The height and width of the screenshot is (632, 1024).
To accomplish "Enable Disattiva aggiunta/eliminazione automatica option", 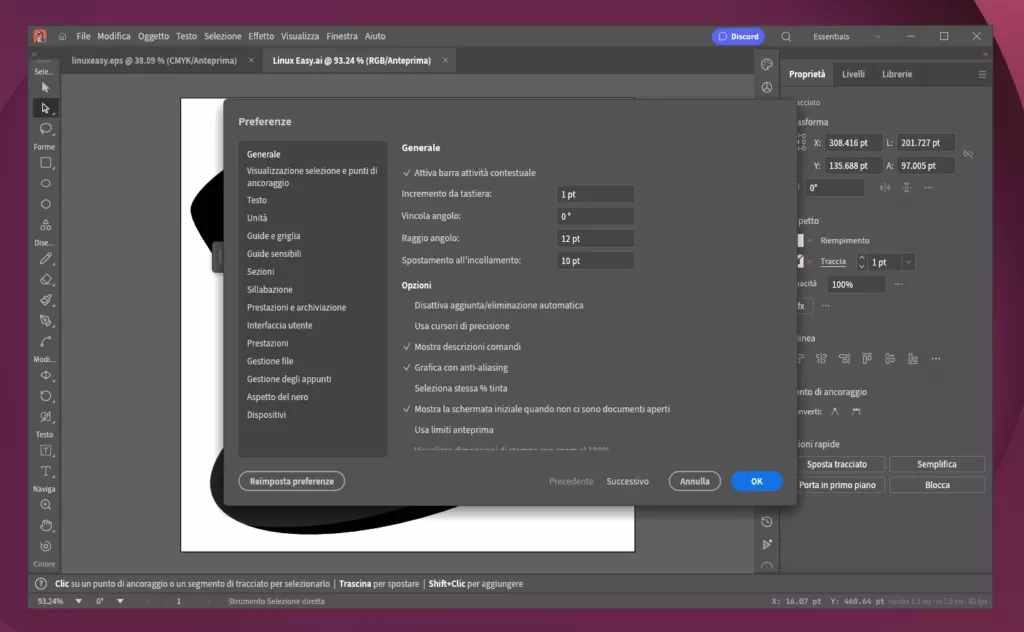I will pyautogui.click(x=498, y=306).
